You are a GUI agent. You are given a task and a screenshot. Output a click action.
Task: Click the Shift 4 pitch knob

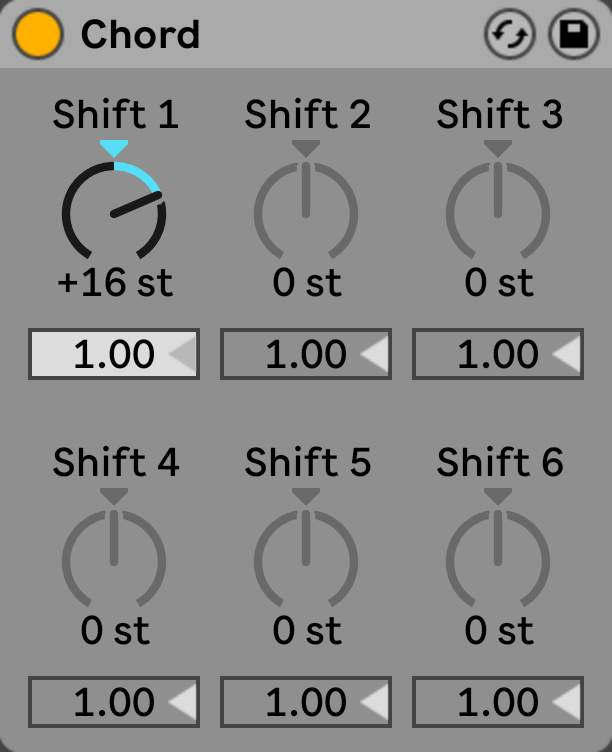(114, 558)
